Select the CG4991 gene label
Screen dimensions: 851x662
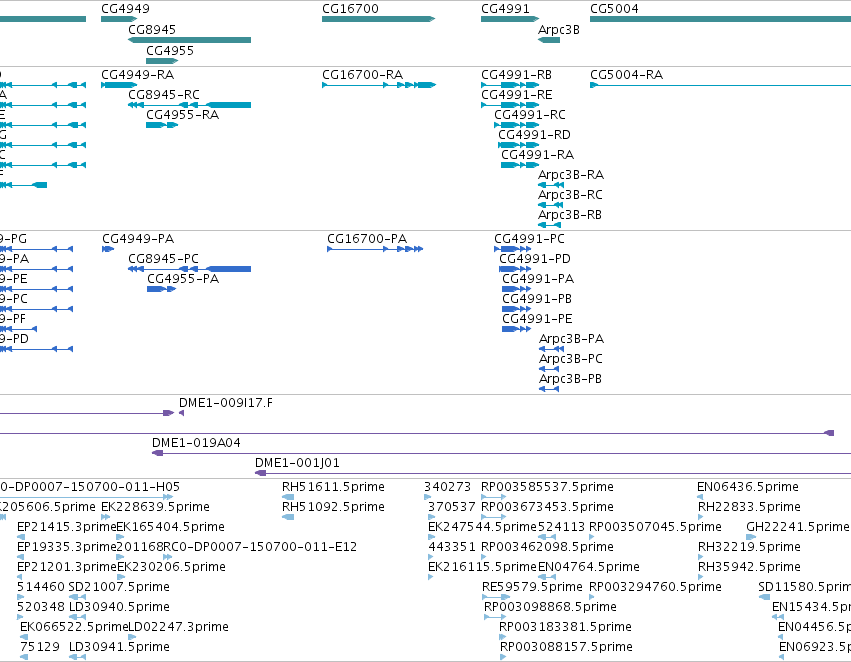[505, 9]
